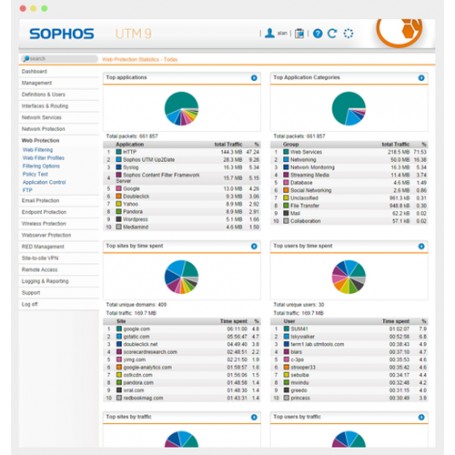
Task: Open details for Top users by time spent
Action: [421, 246]
